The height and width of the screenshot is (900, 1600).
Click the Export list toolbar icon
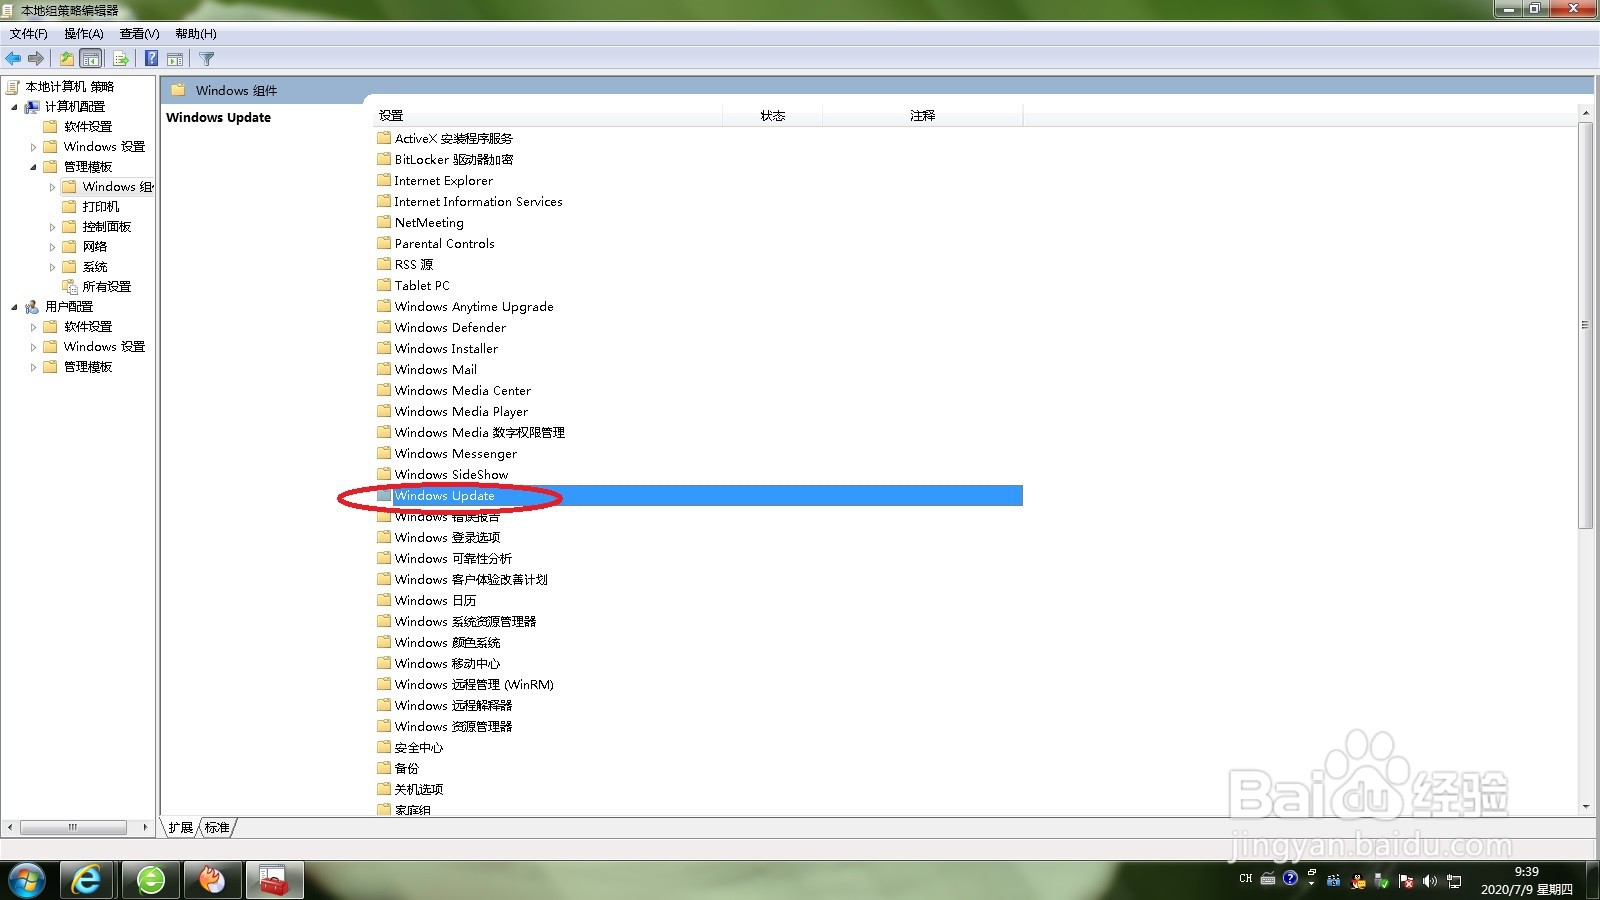tap(121, 59)
